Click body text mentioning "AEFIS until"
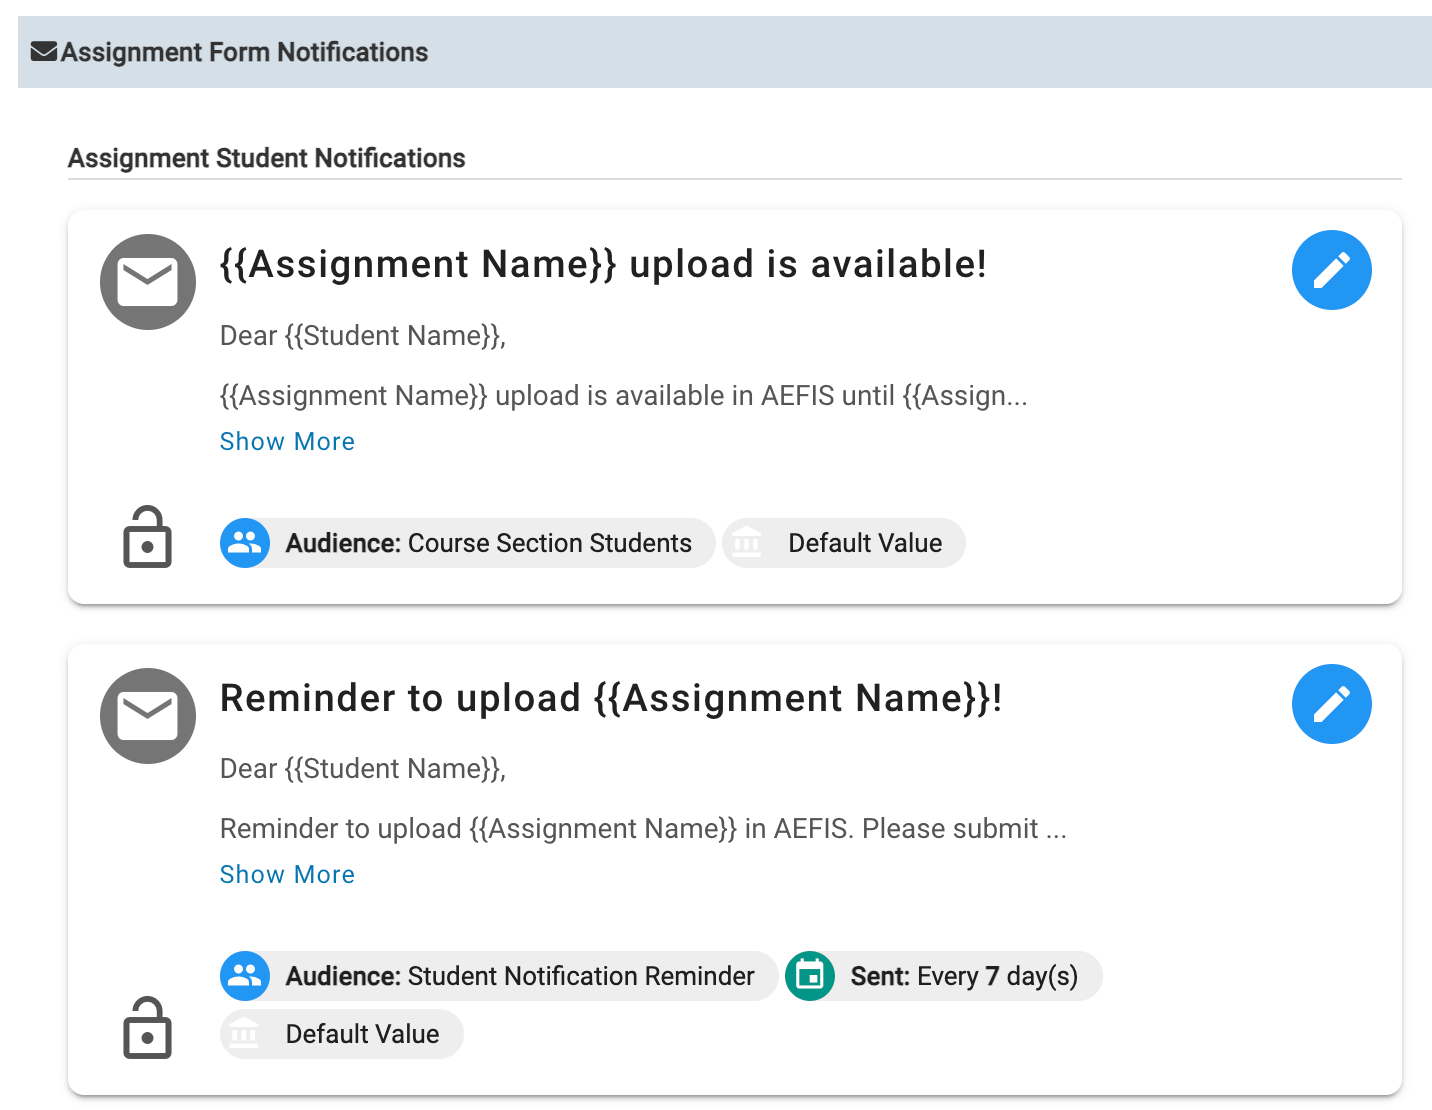 (x=623, y=396)
